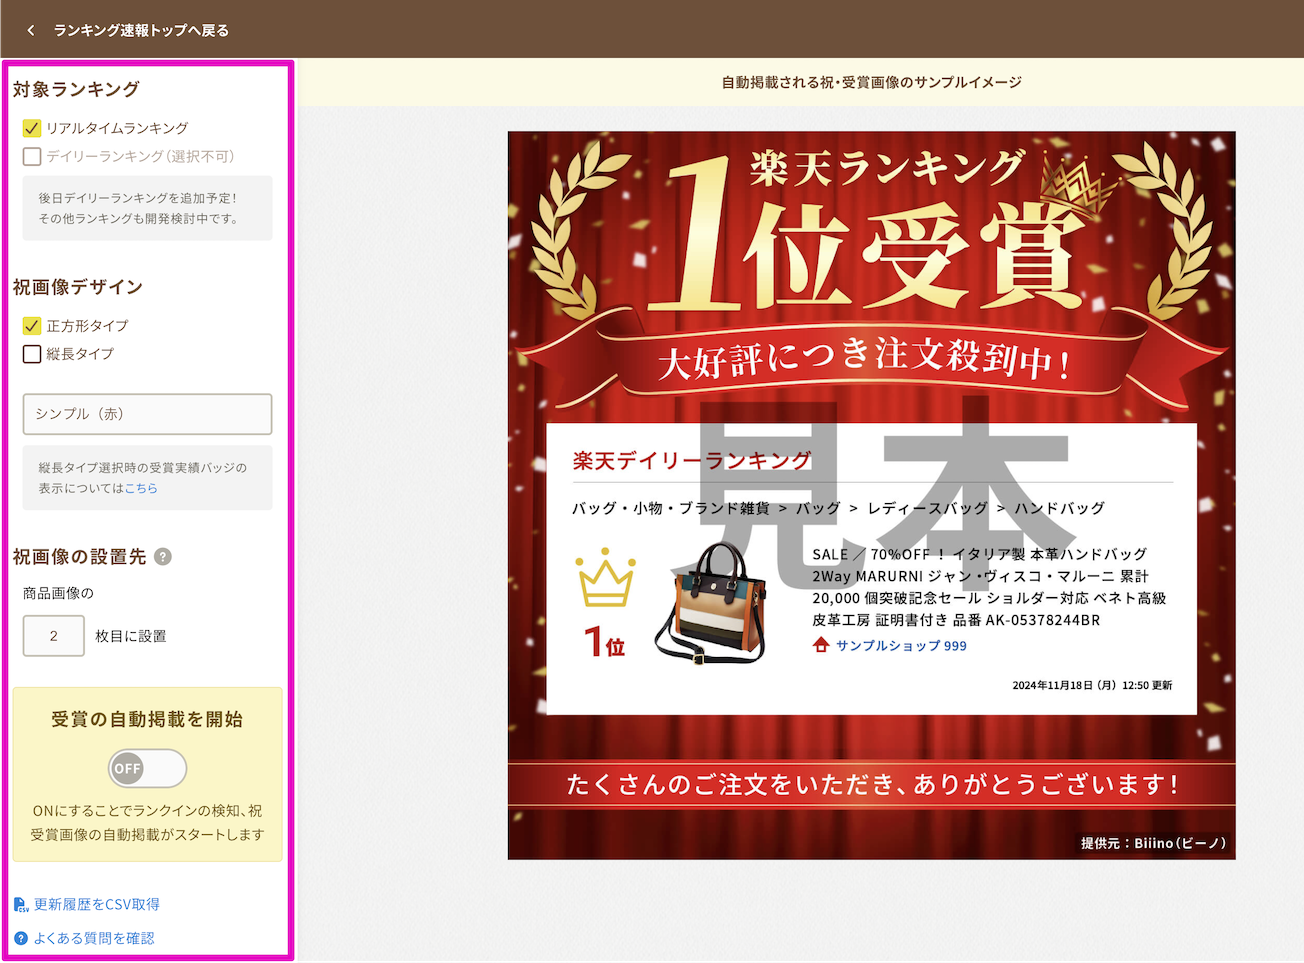Toggle the 正方形タイプ checkbox
Screen dimensions: 1304x963
pos(32,326)
